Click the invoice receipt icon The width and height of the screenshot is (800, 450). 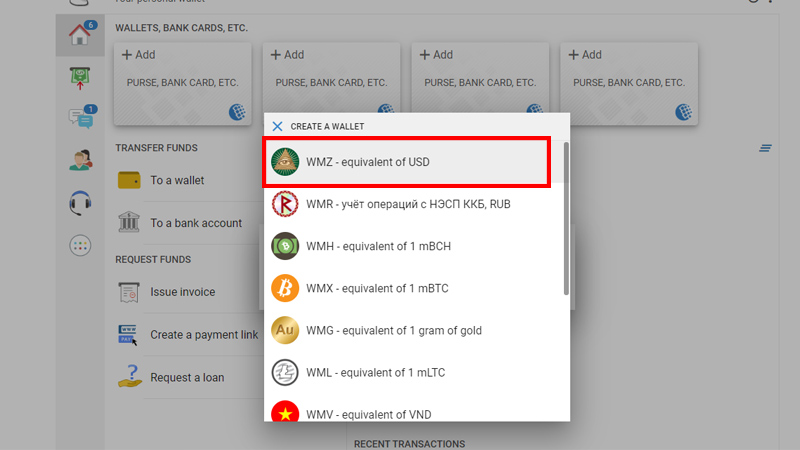[x=129, y=292]
